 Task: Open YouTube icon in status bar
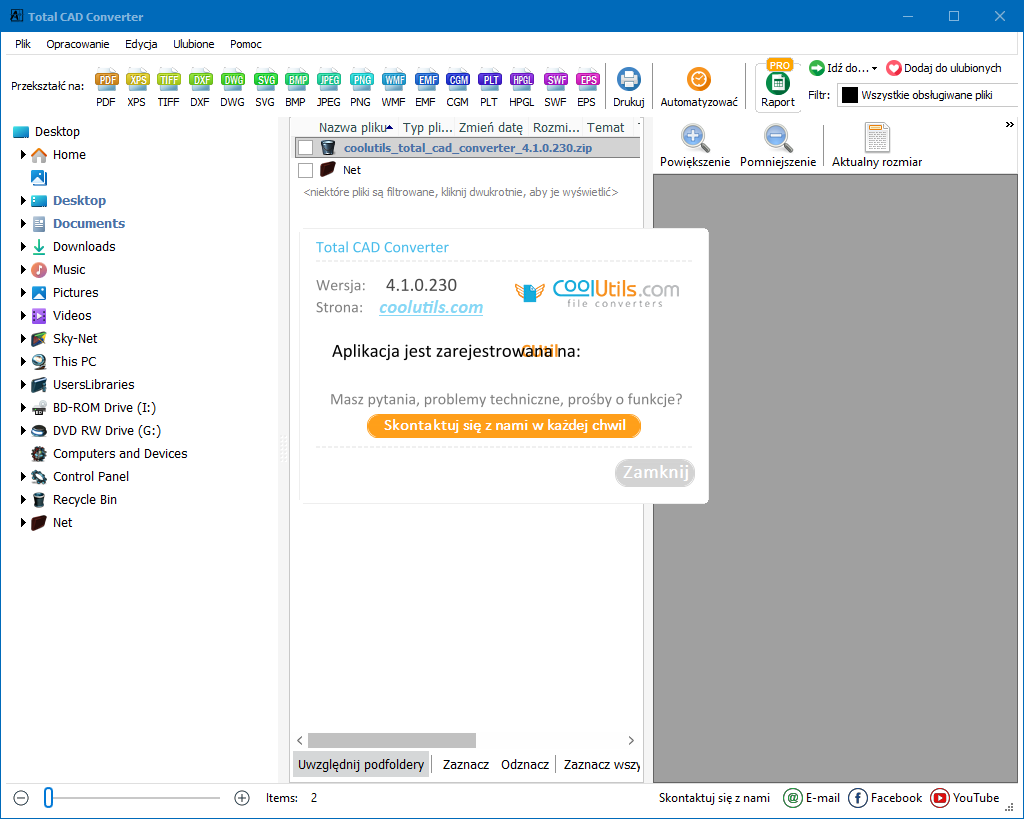click(940, 797)
